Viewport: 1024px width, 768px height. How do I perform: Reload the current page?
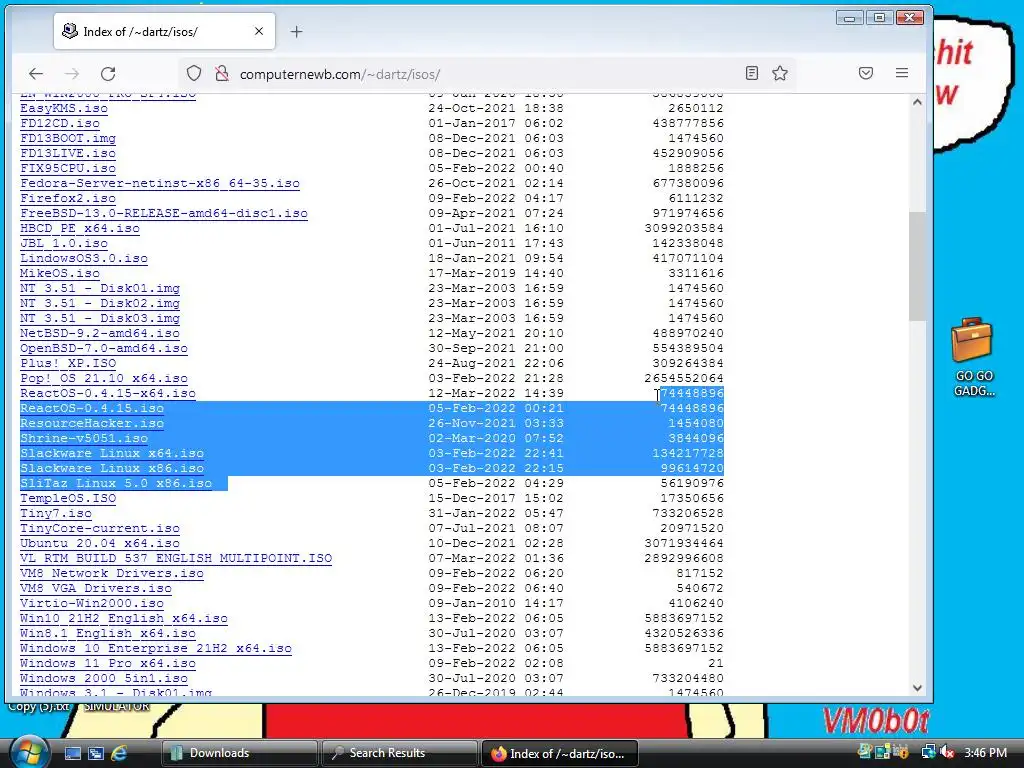108,74
